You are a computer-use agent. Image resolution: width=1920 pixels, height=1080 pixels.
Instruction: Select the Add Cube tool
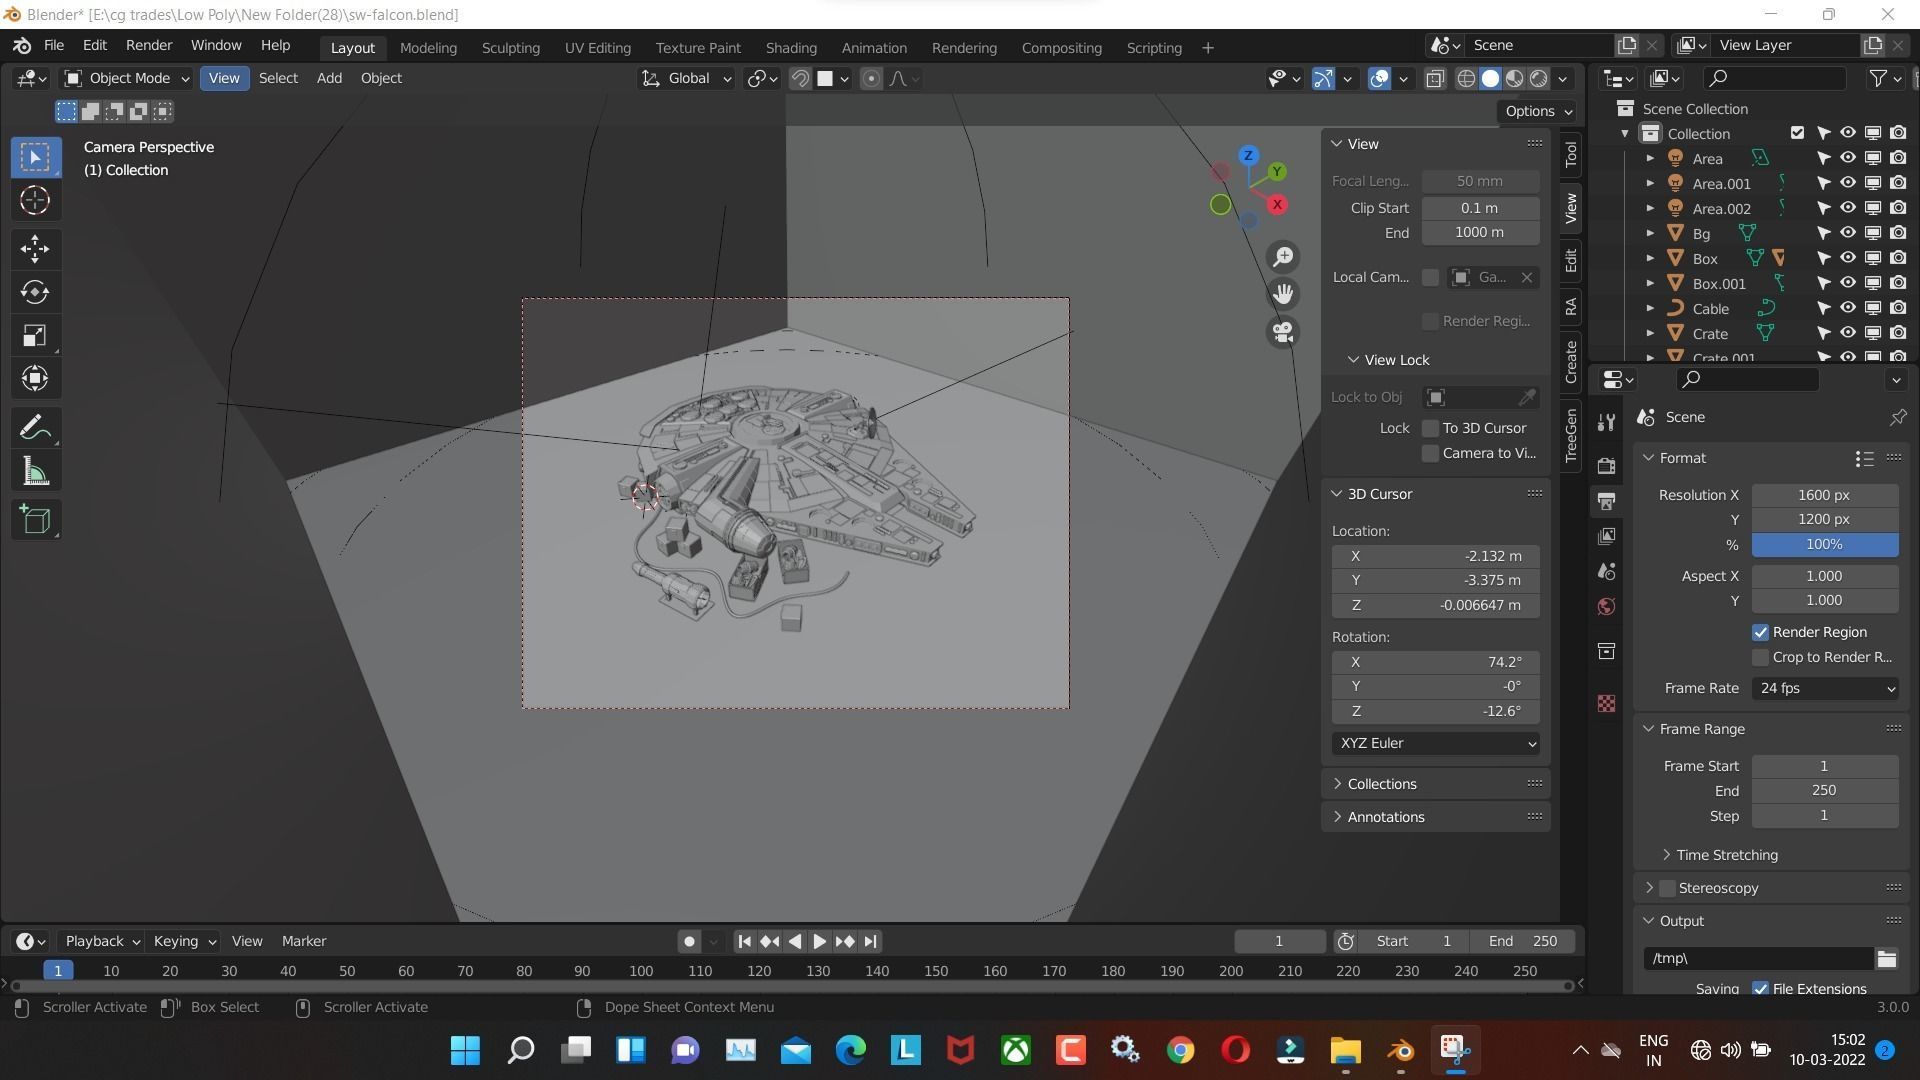35,520
